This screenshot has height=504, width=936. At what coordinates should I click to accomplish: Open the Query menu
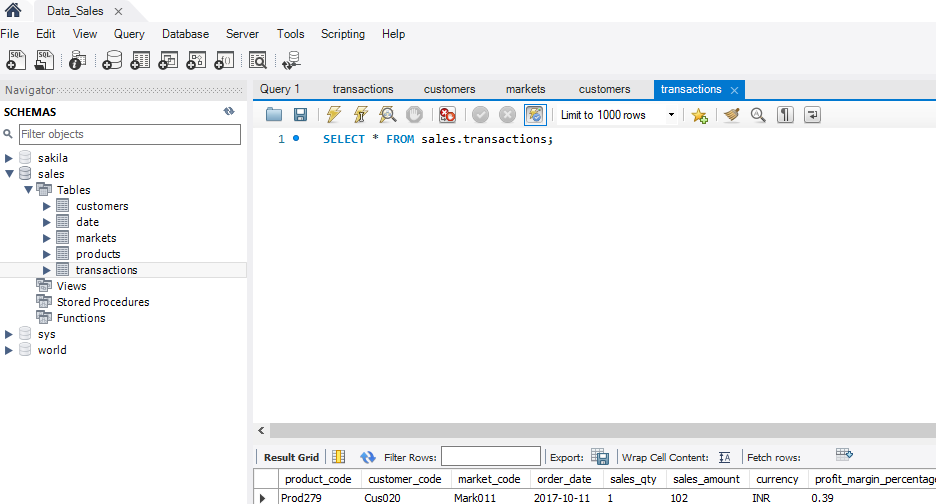(129, 34)
